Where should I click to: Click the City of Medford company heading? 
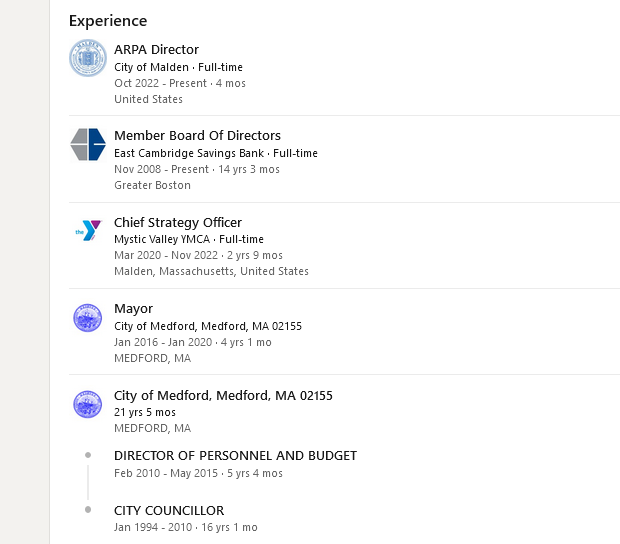pyautogui.click(x=223, y=396)
